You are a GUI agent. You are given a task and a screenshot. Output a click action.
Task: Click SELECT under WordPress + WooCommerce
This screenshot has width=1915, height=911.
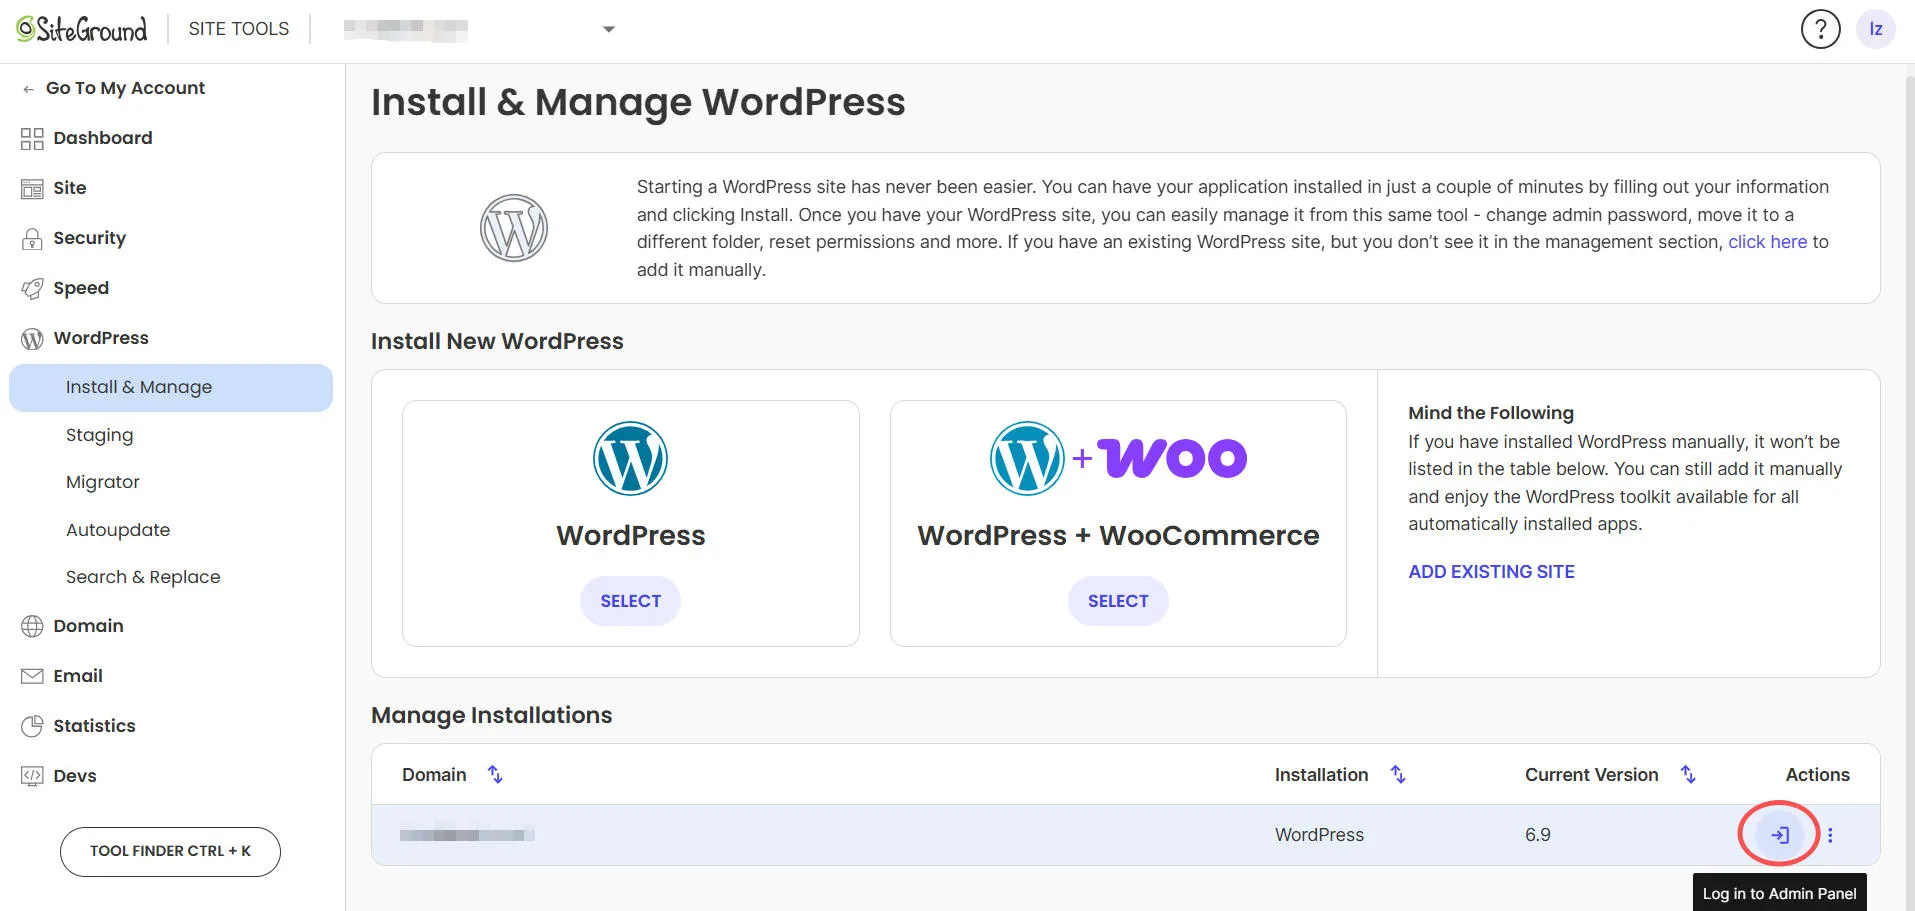click(x=1117, y=600)
